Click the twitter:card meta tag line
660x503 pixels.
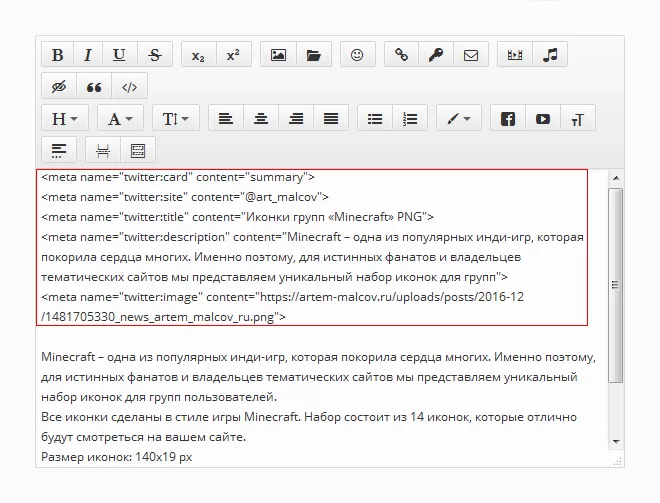click(178, 177)
